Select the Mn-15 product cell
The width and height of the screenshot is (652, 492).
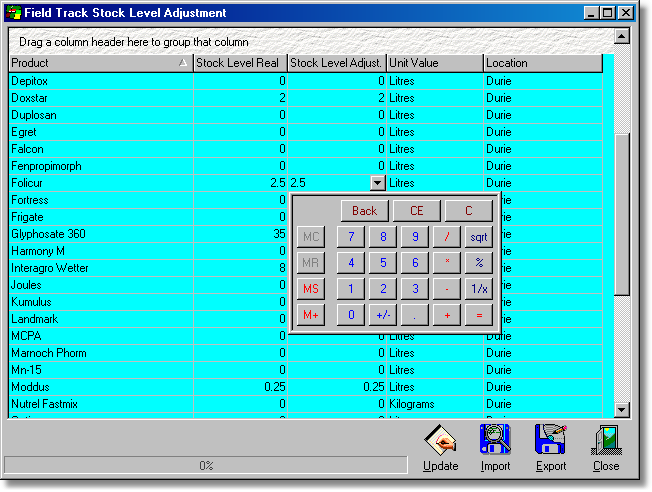(101, 370)
